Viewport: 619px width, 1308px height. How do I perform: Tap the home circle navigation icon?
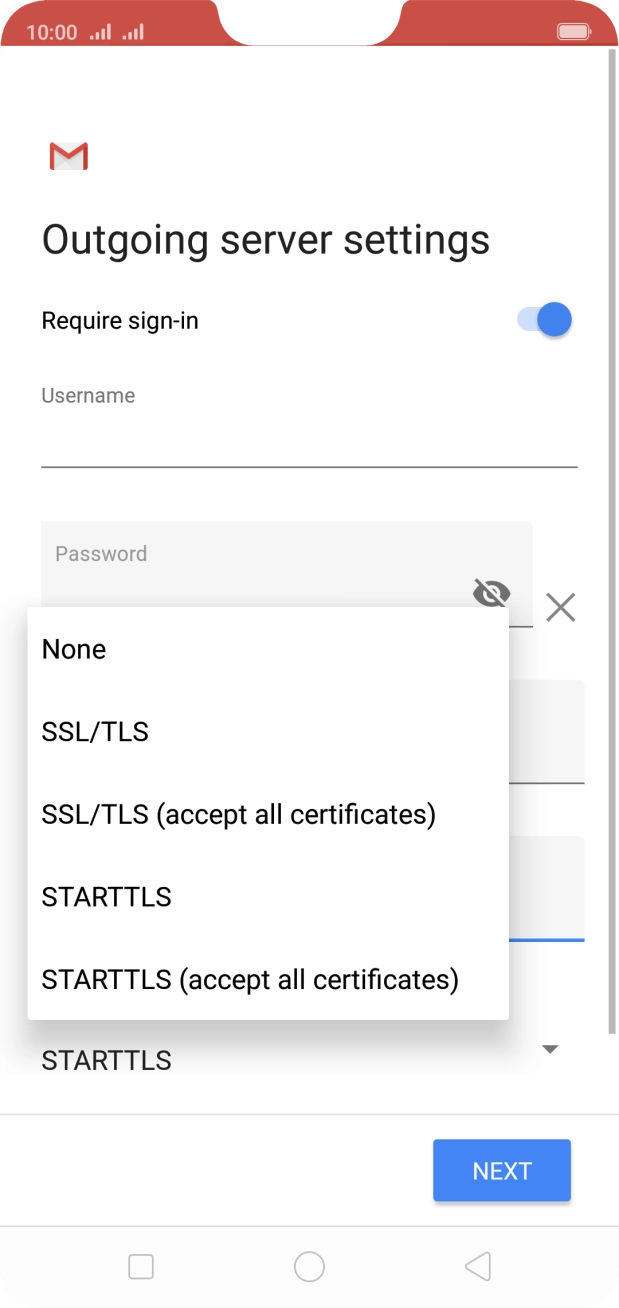pyautogui.click(x=309, y=1267)
